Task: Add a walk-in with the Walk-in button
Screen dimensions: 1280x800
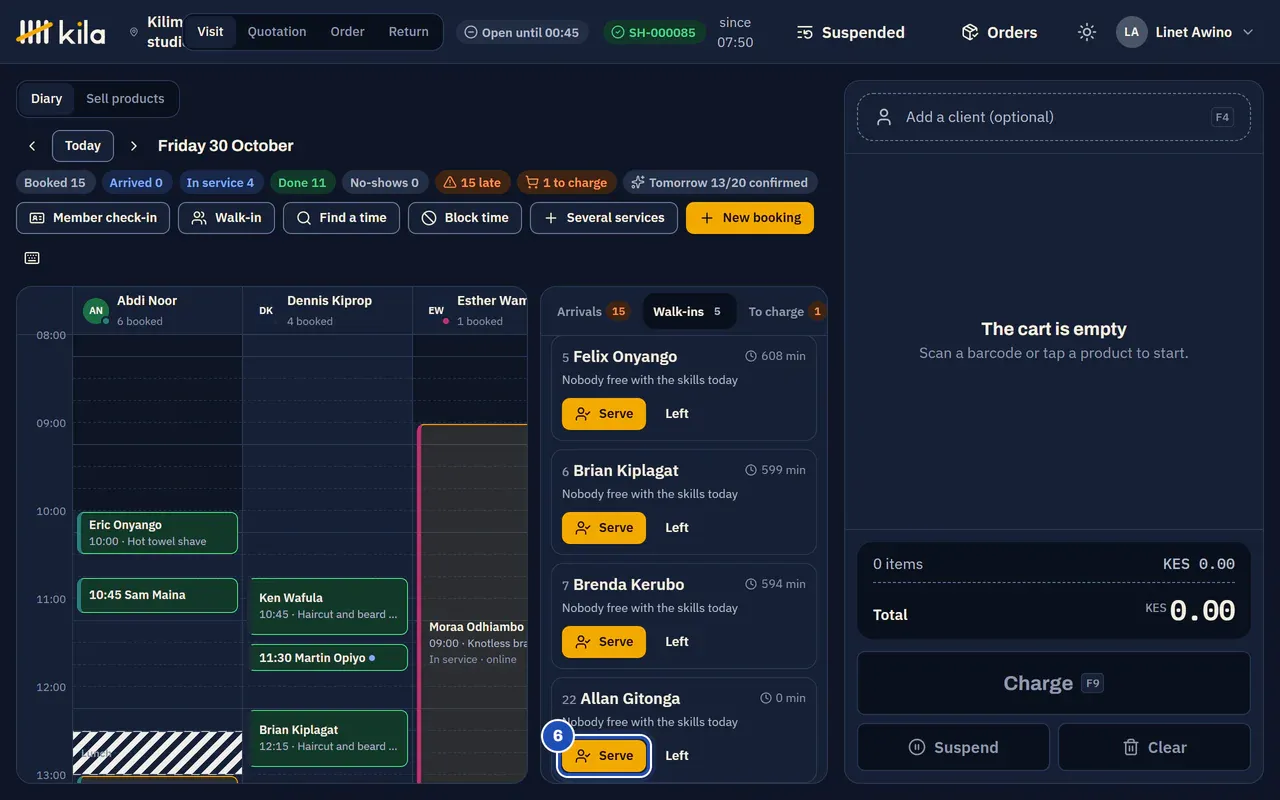Action: click(226, 218)
